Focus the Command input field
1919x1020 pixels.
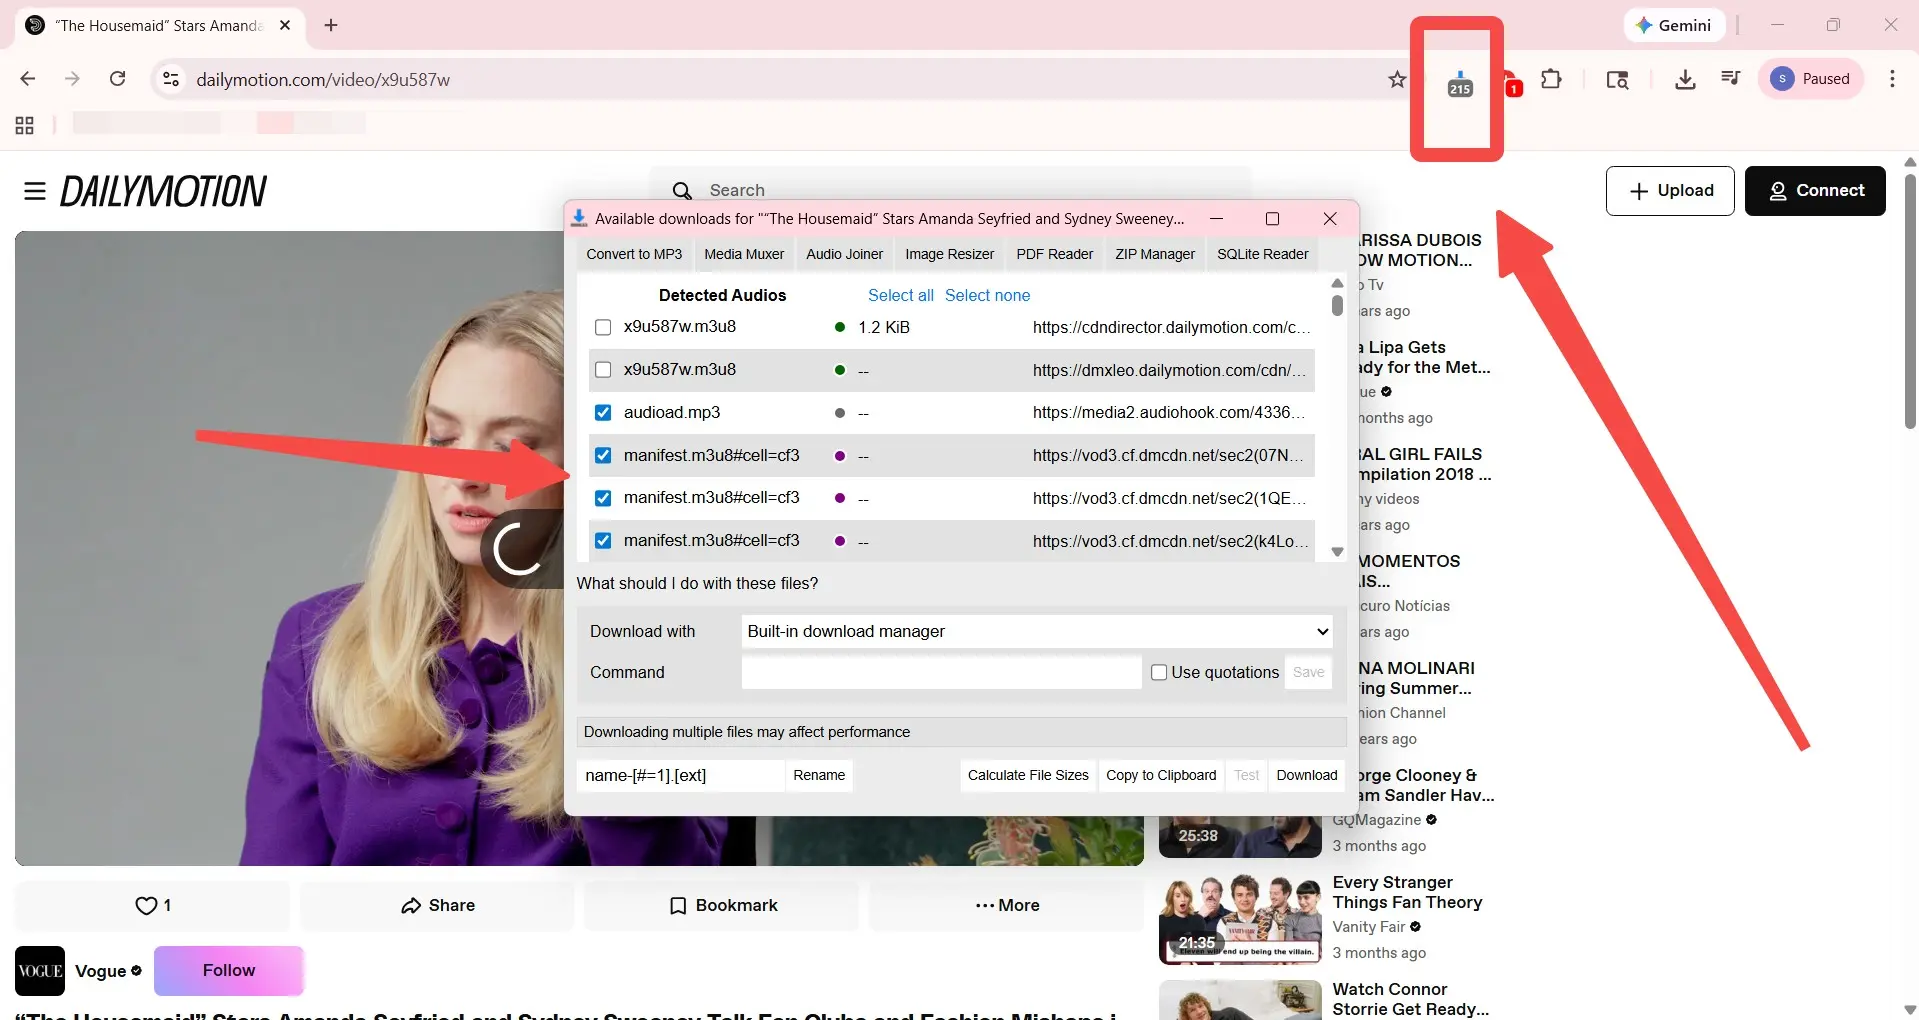click(x=941, y=672)
